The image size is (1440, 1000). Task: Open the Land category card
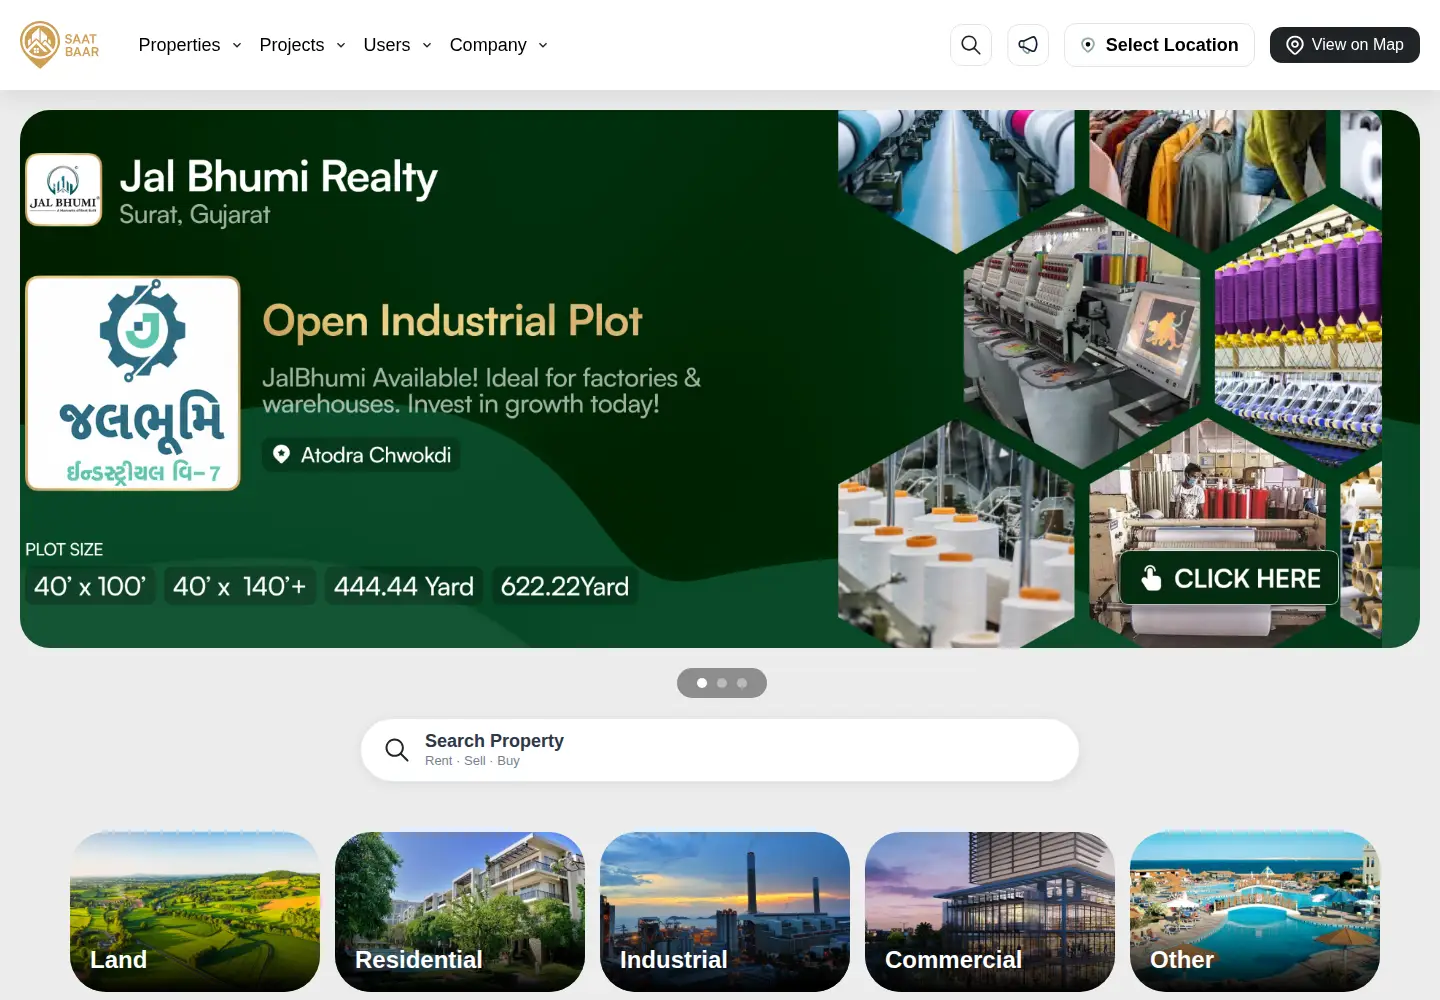pos(195,912)
